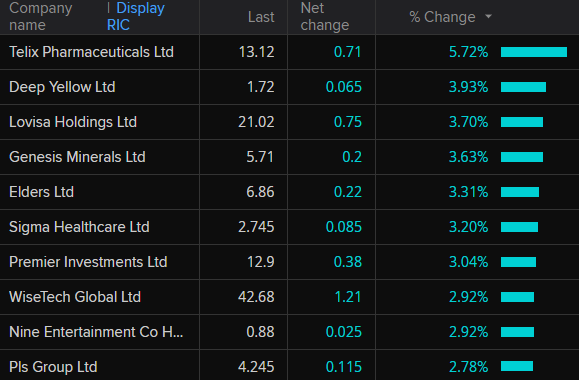Image resolution: width=579 pixels, height=380 pixels.
Task: Select Lovisa Holdings Ltd company name
Action: click(x=73, y=122)
